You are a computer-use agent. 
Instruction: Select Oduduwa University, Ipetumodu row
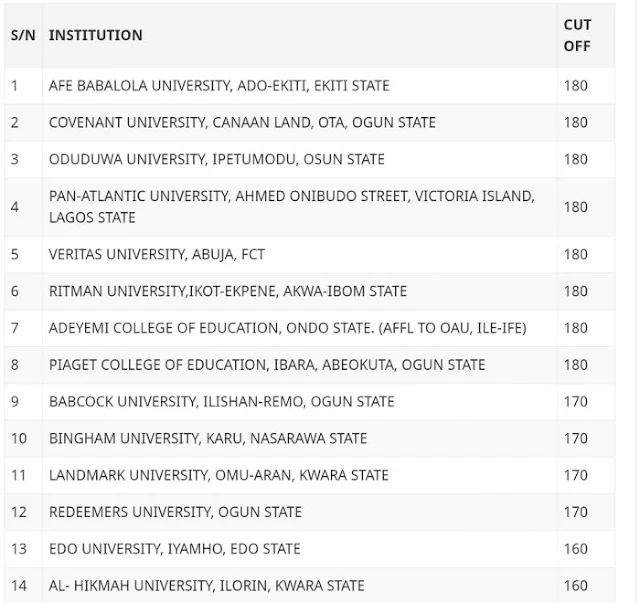pos(216,160)
